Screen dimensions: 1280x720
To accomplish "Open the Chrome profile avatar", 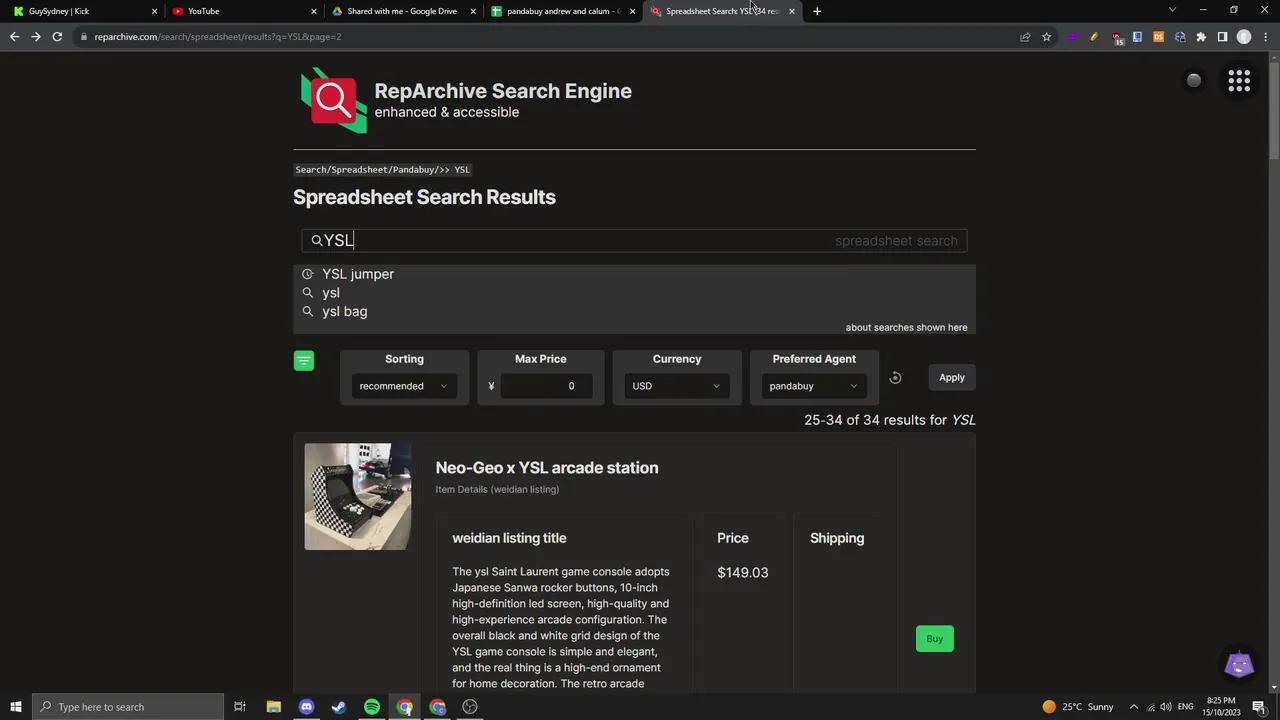I will [1244, 37].
